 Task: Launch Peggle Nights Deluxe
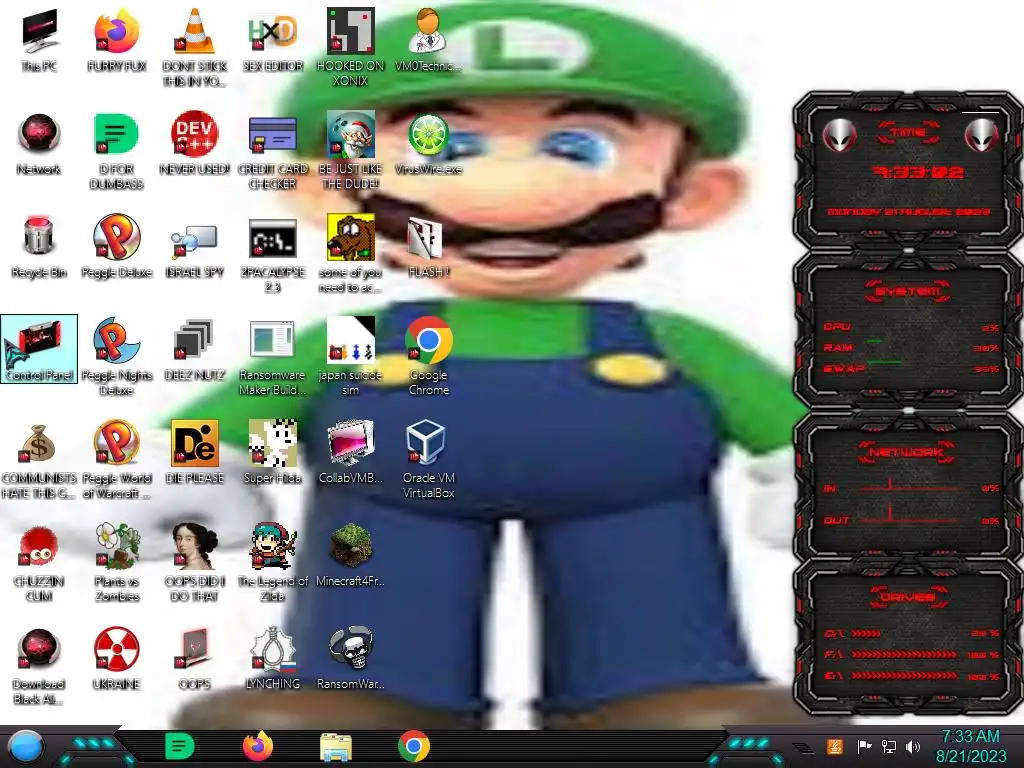[117, 356]
